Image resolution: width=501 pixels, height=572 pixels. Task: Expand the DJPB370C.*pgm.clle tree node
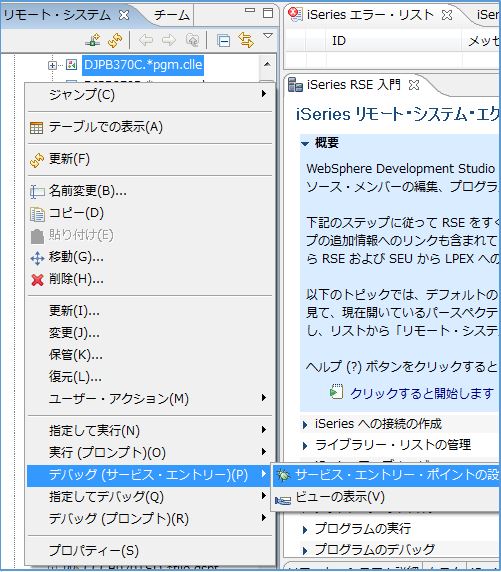point(52,65)
